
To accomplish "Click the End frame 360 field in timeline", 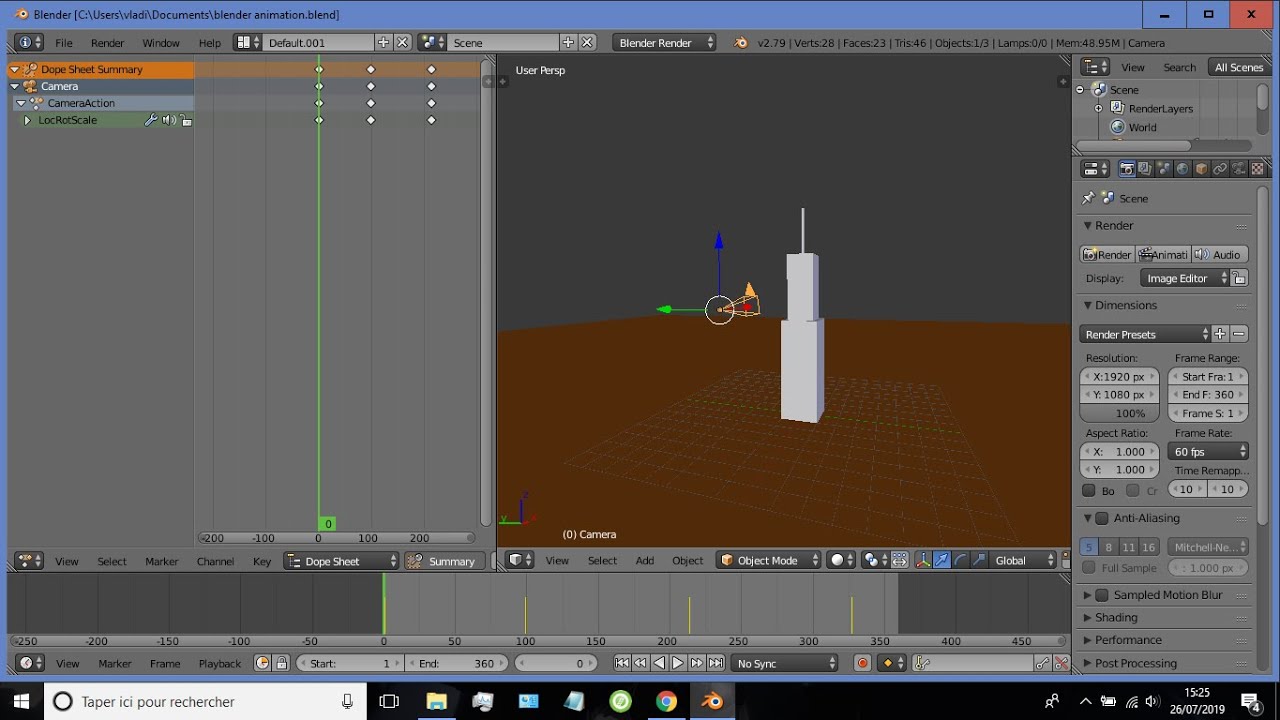I will (x=458, y=663).
